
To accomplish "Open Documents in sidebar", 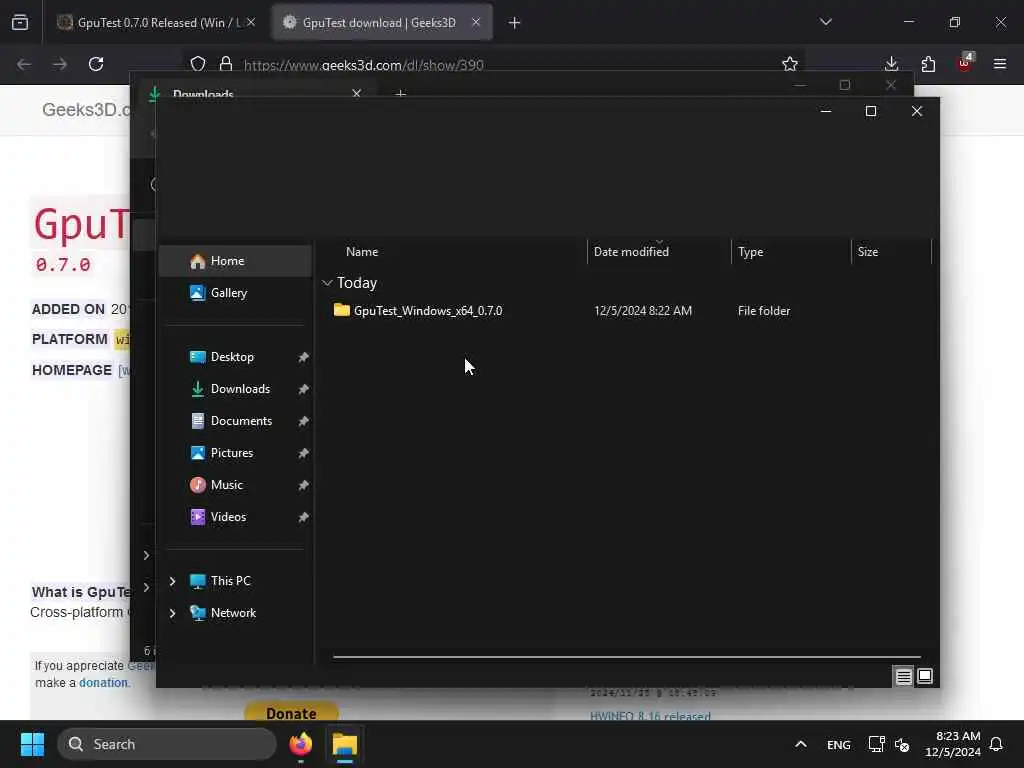I will pos(235,421).
